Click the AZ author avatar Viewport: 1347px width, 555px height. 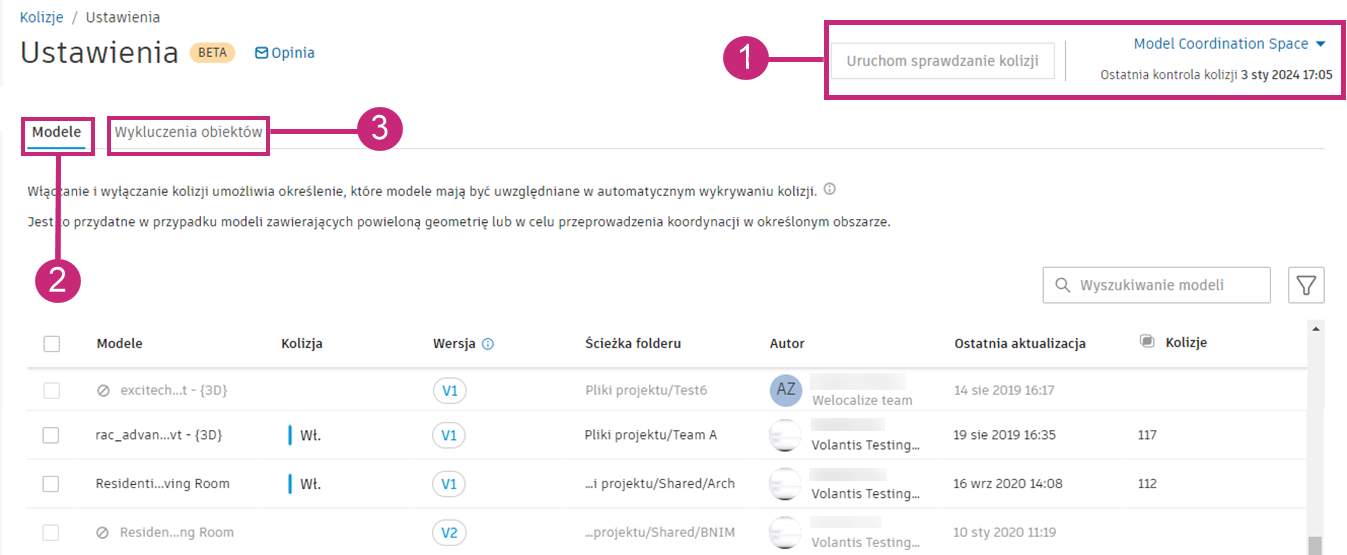coord(786,390)
